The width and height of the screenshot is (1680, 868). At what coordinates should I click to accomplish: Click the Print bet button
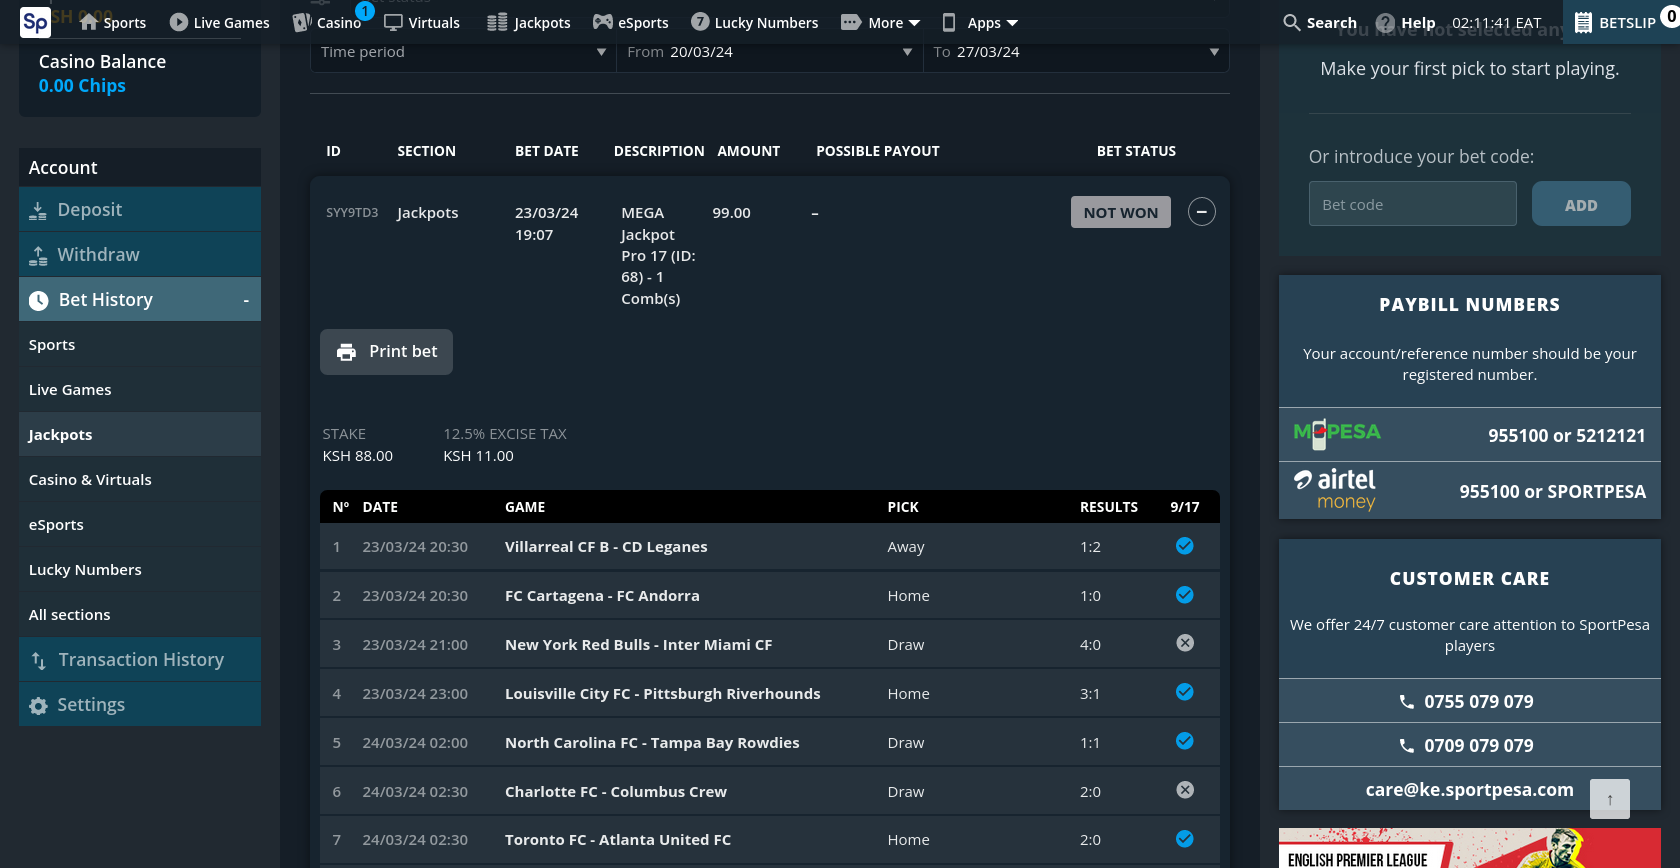386,352
